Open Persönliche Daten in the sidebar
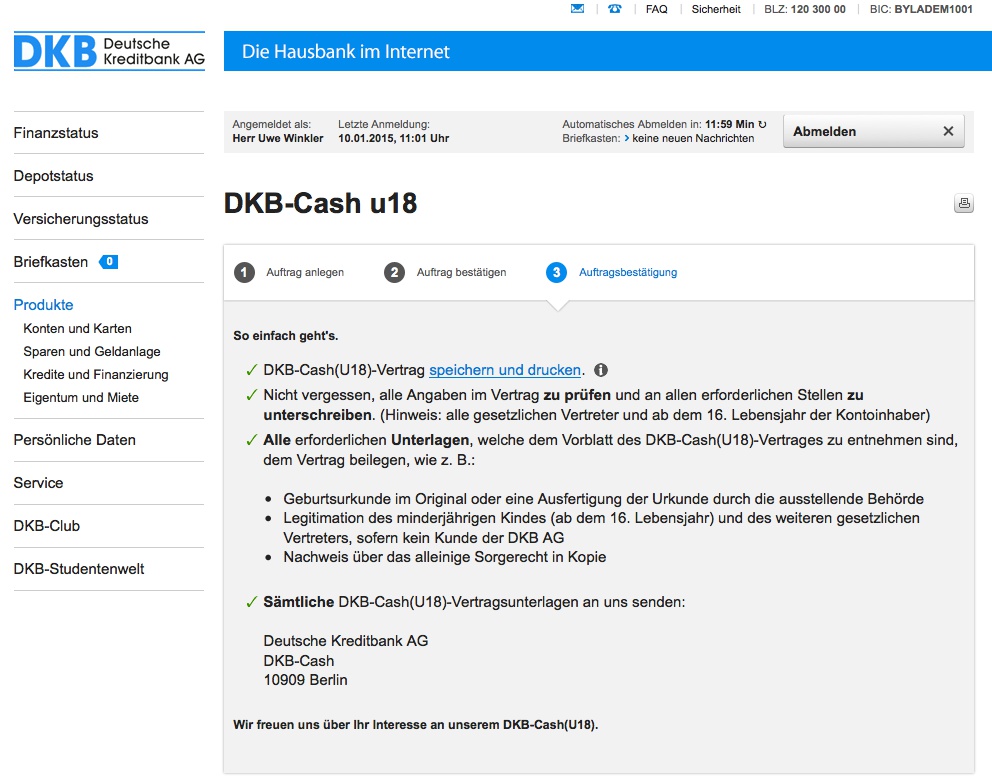The height and width of the screenshot is (776, 992). click(75, 440)
